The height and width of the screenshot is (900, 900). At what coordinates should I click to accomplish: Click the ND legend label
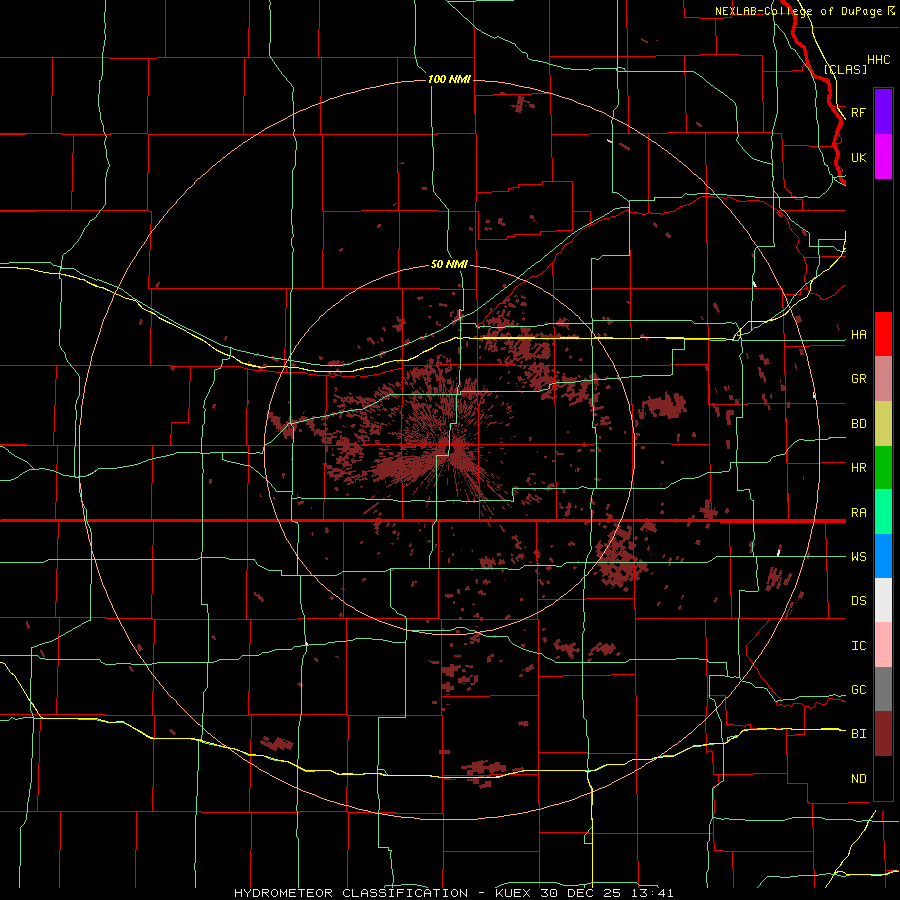click(858, 779)
